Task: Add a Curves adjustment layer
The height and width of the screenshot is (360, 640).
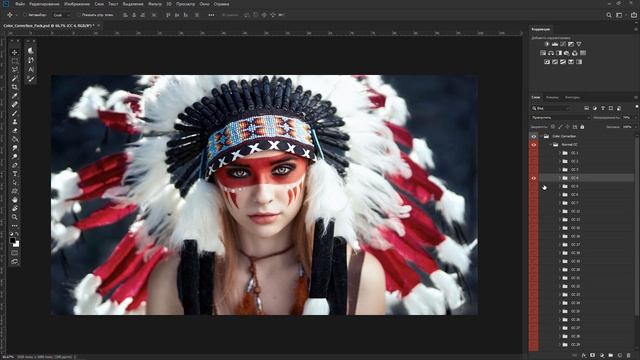Action: coord(563,44)
